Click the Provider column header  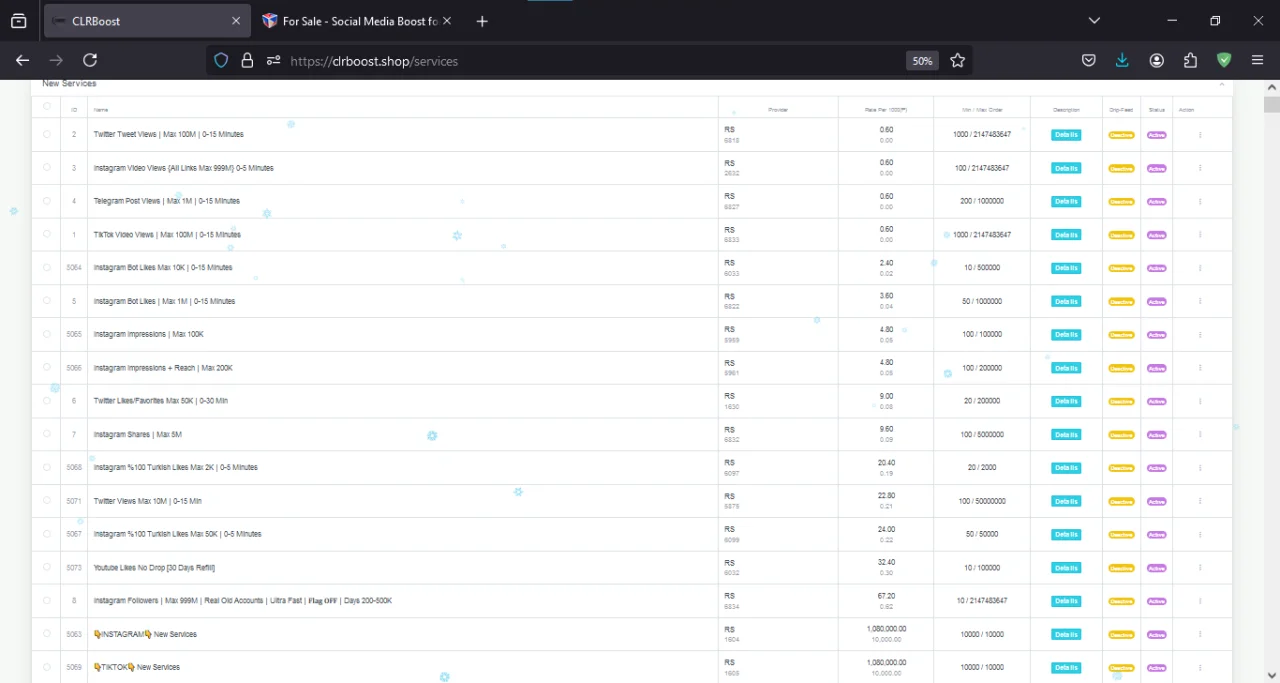[x=778, y=109]
